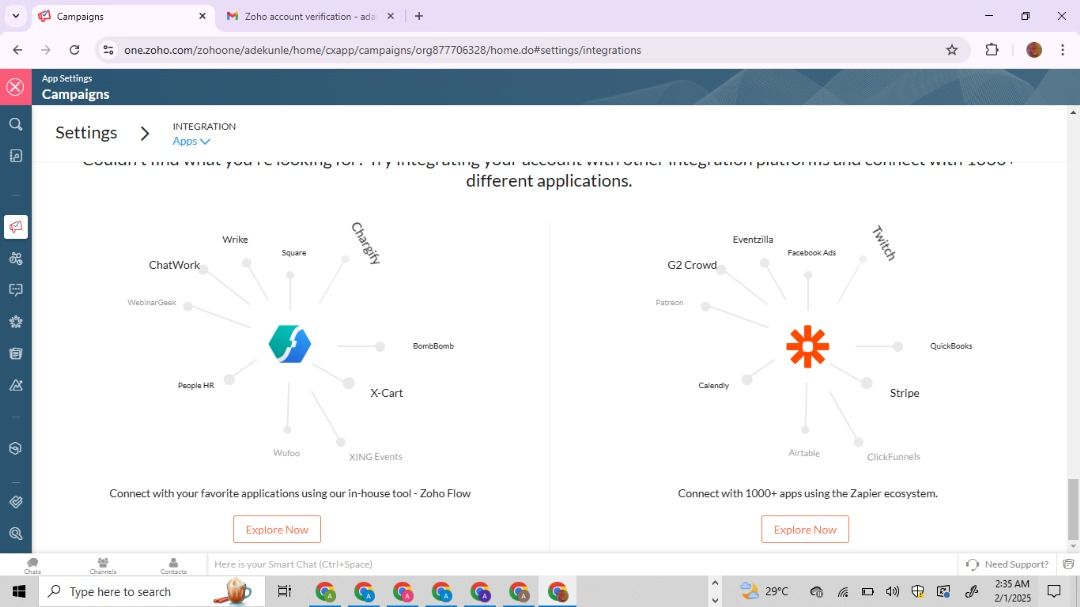Click the Wrike label
The image size is (1080, 607).
pos(235,240)
